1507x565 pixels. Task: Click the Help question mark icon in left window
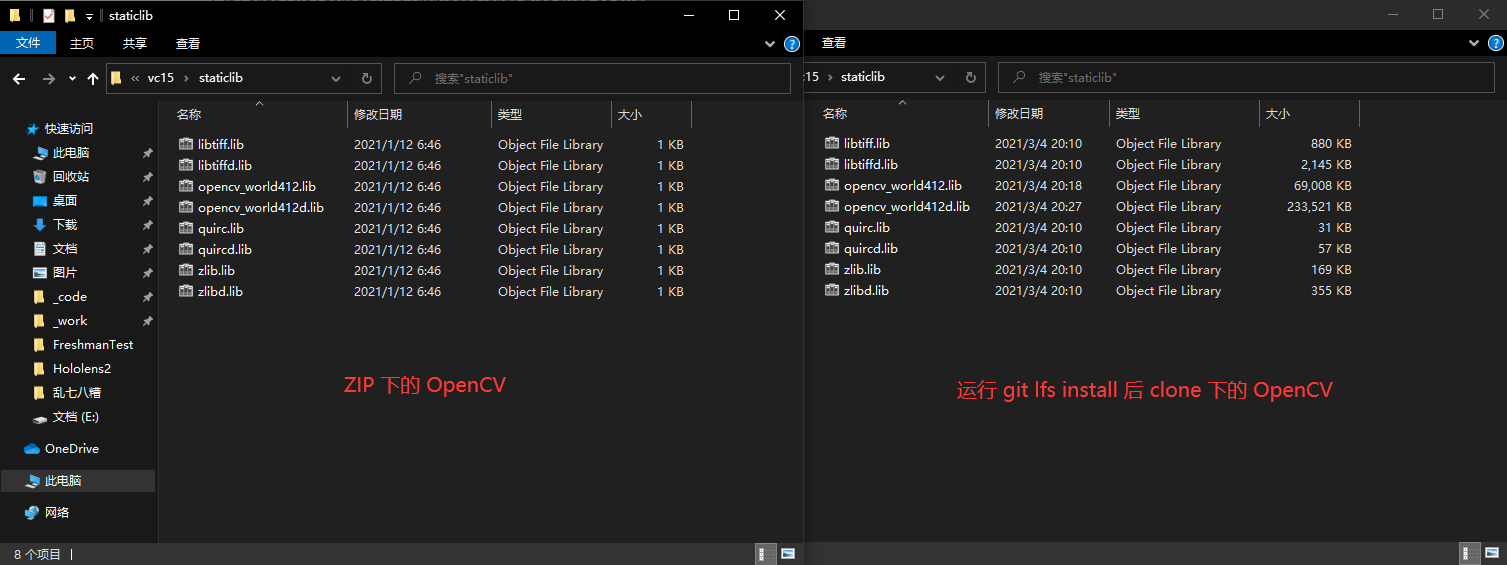pyautogui.click(x=792, y=44)
